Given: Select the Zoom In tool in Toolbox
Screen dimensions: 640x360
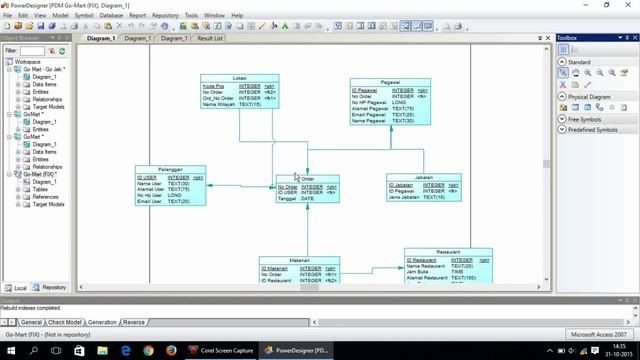Looking at the screenshot, I should [x=588, y=73].
